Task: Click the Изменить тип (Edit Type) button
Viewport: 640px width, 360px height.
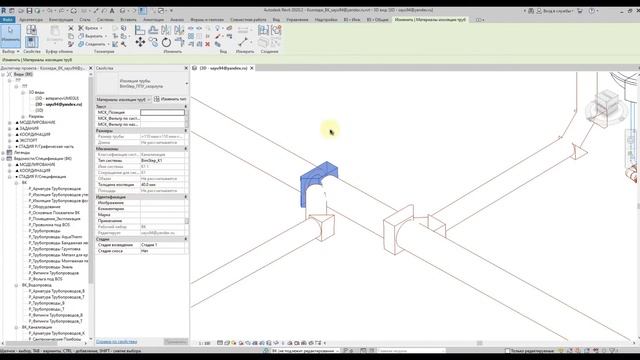Action: [x=170, y=99]
